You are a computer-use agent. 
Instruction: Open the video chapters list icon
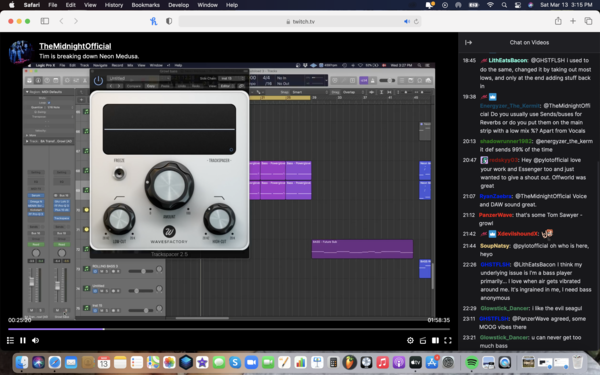pos(10,340)
